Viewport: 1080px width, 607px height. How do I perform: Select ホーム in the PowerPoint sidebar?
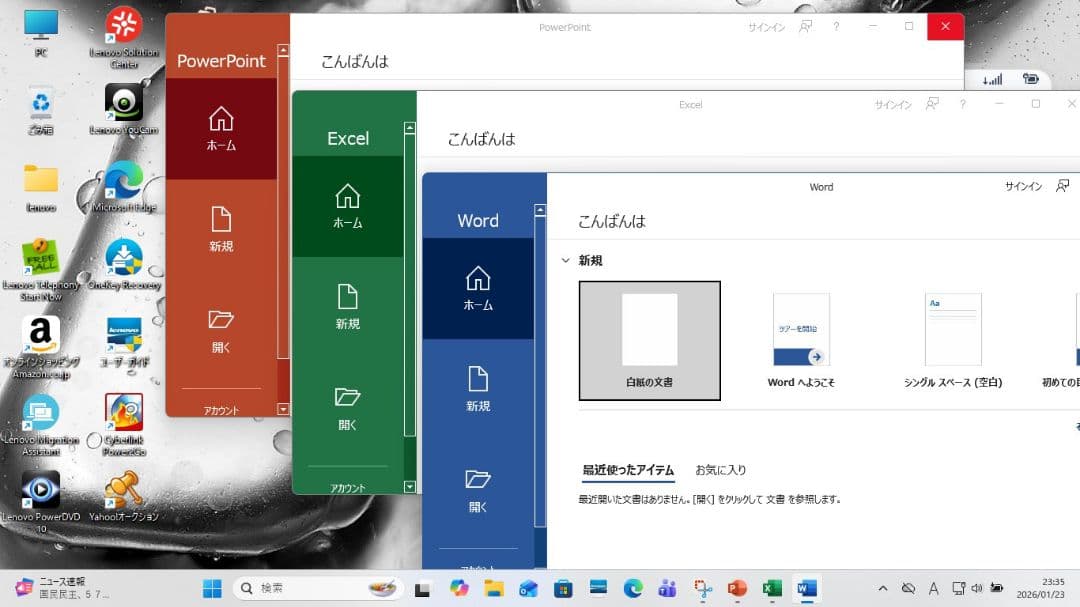(x=221, y=127)
